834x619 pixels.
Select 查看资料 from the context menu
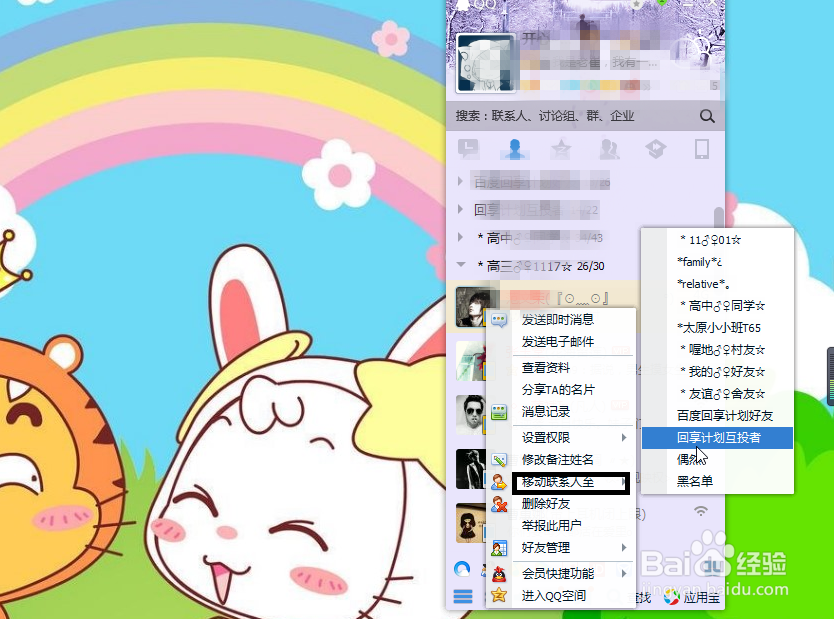pos(546,367)
